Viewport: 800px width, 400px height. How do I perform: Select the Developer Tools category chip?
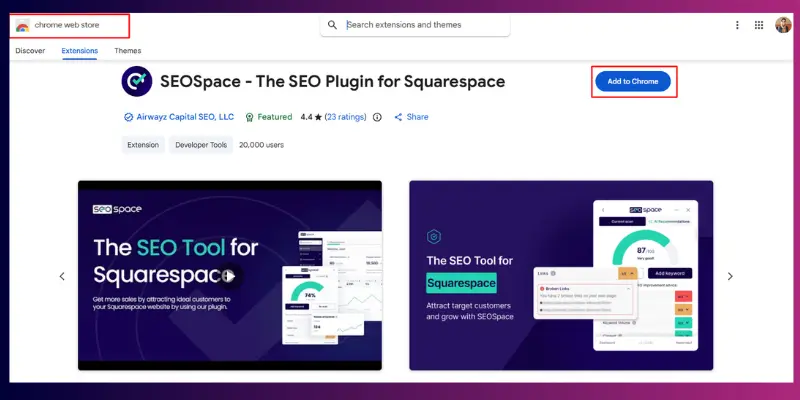[201, 145]
